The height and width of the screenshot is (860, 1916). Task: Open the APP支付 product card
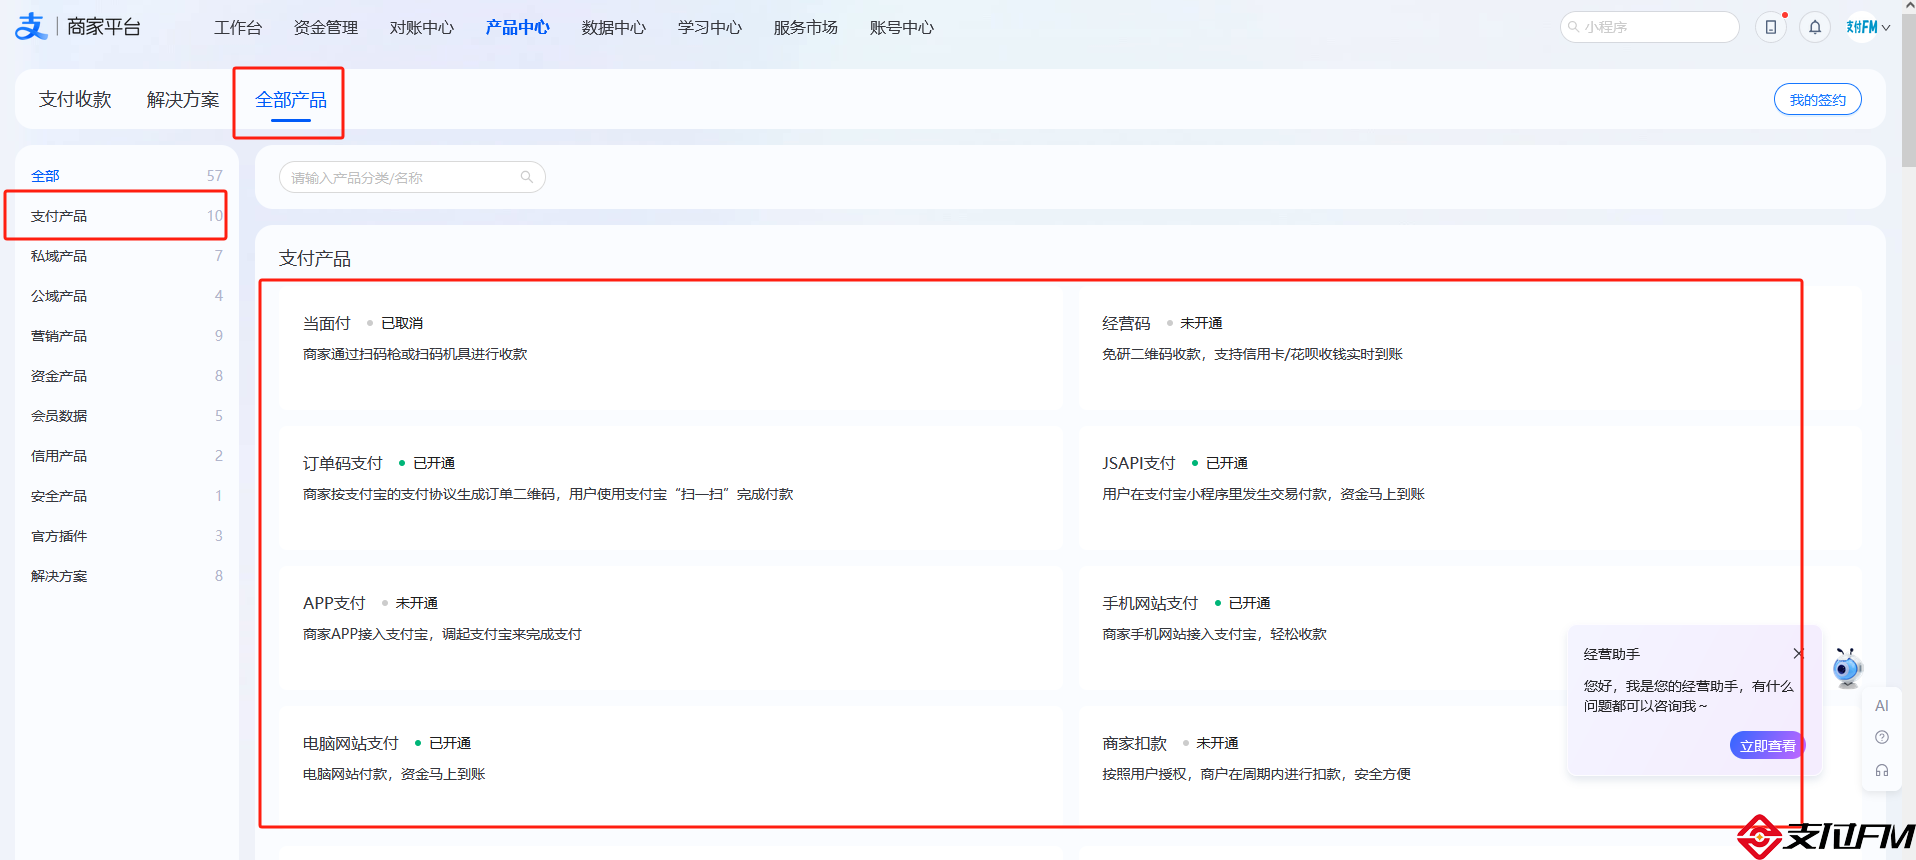point(671,628)
